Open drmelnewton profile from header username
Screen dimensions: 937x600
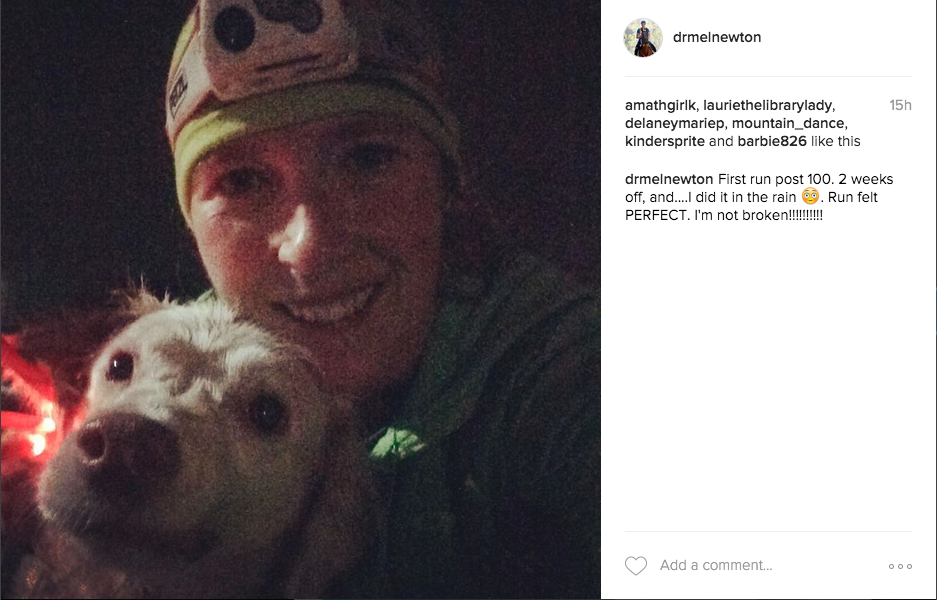click(716, 37)
